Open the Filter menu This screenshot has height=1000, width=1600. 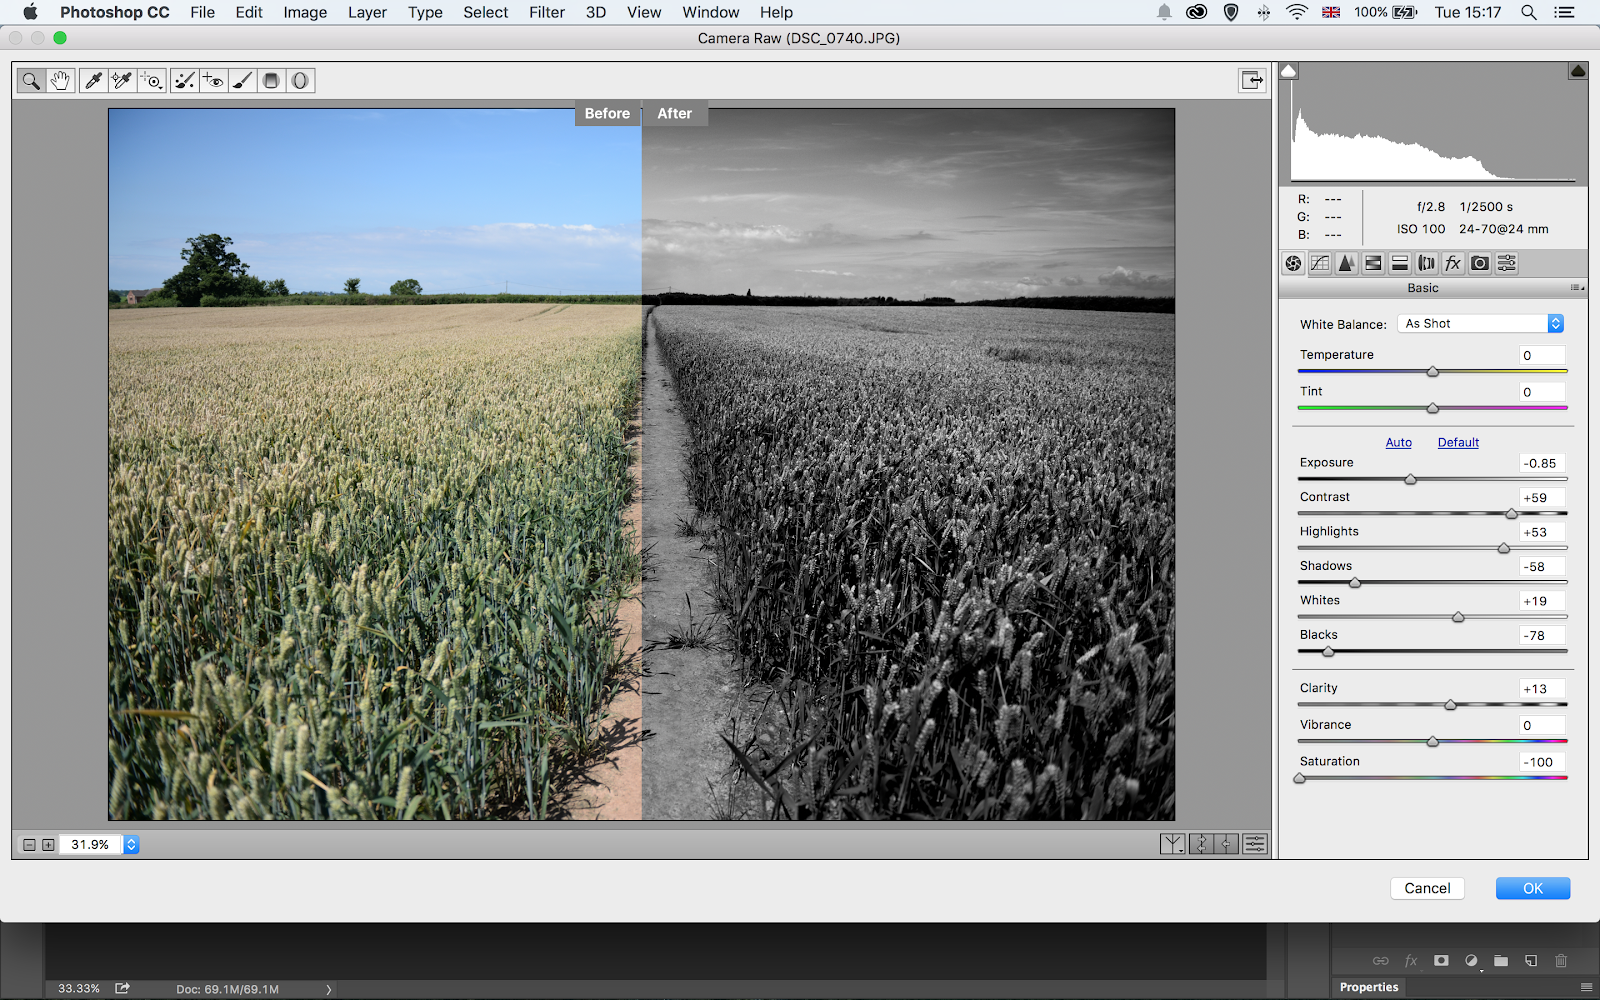coord(546,12)
